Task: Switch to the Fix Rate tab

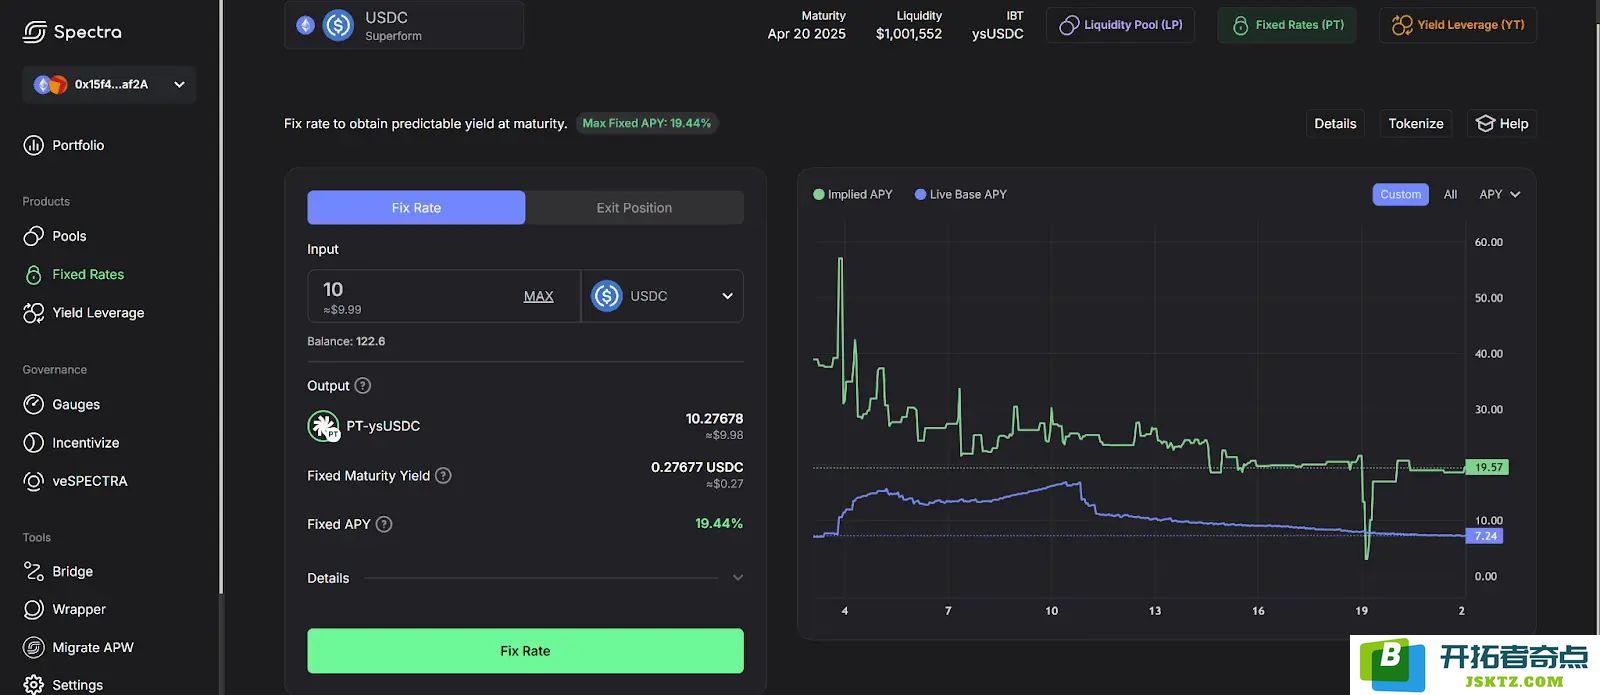Action: tap(416, 207)
